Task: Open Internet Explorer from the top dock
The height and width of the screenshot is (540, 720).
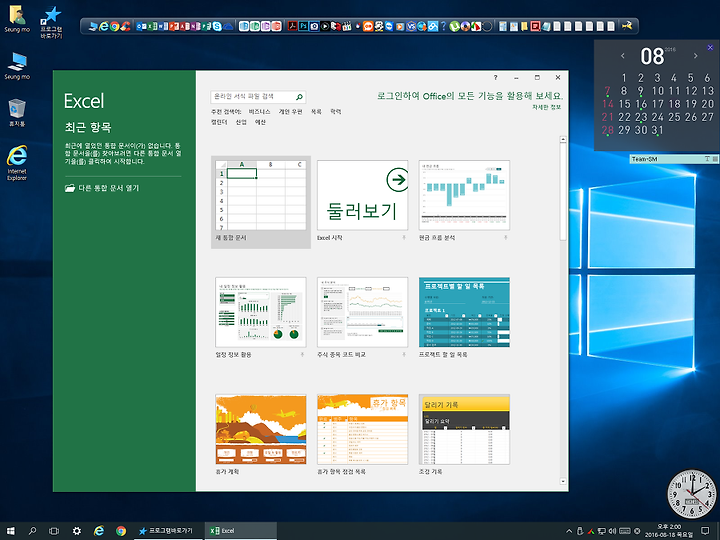Action: pos(104,26)
